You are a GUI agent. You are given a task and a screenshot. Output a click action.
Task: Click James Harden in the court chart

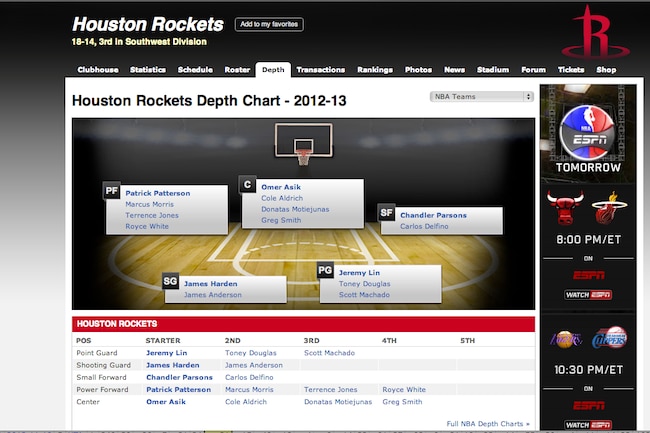[211, 283]
